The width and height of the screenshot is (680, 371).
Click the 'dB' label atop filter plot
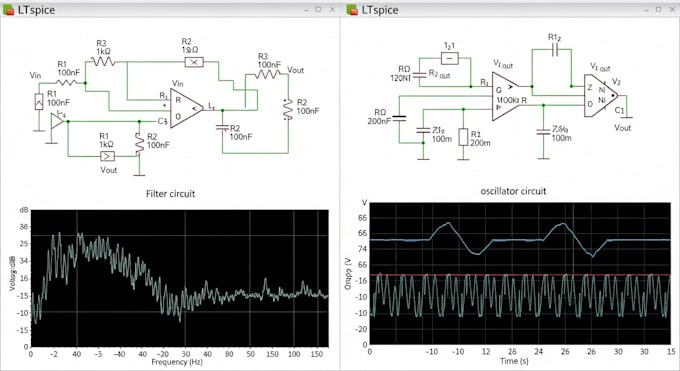click(24, 210)
